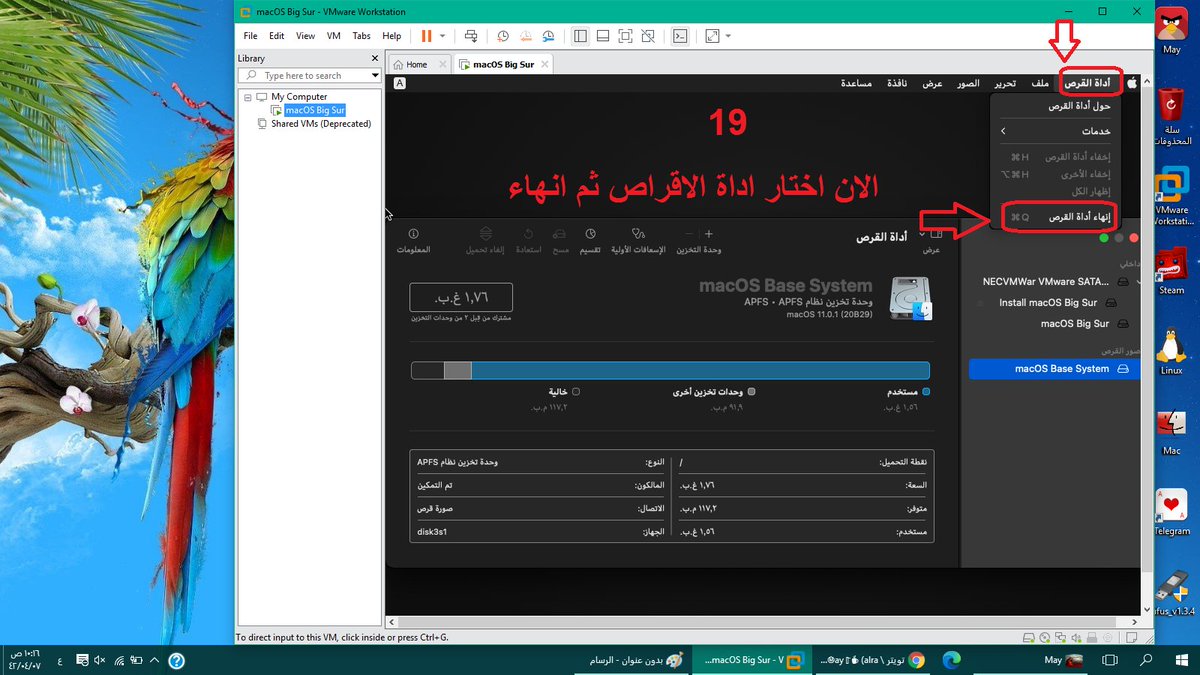Open the Telegram desktop shortcut
This screenshot has height=675, width=1200.
(x=1171, y=513)
